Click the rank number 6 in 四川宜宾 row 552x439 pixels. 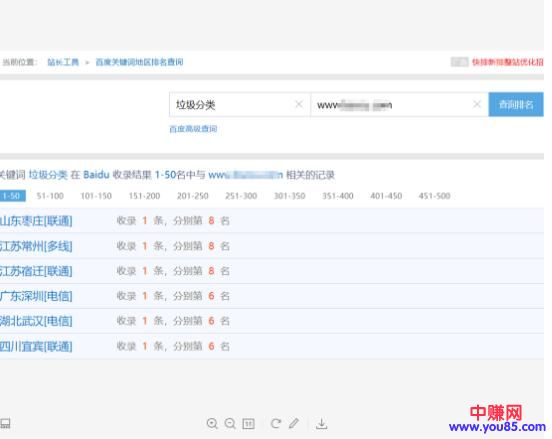coord(211,346)
